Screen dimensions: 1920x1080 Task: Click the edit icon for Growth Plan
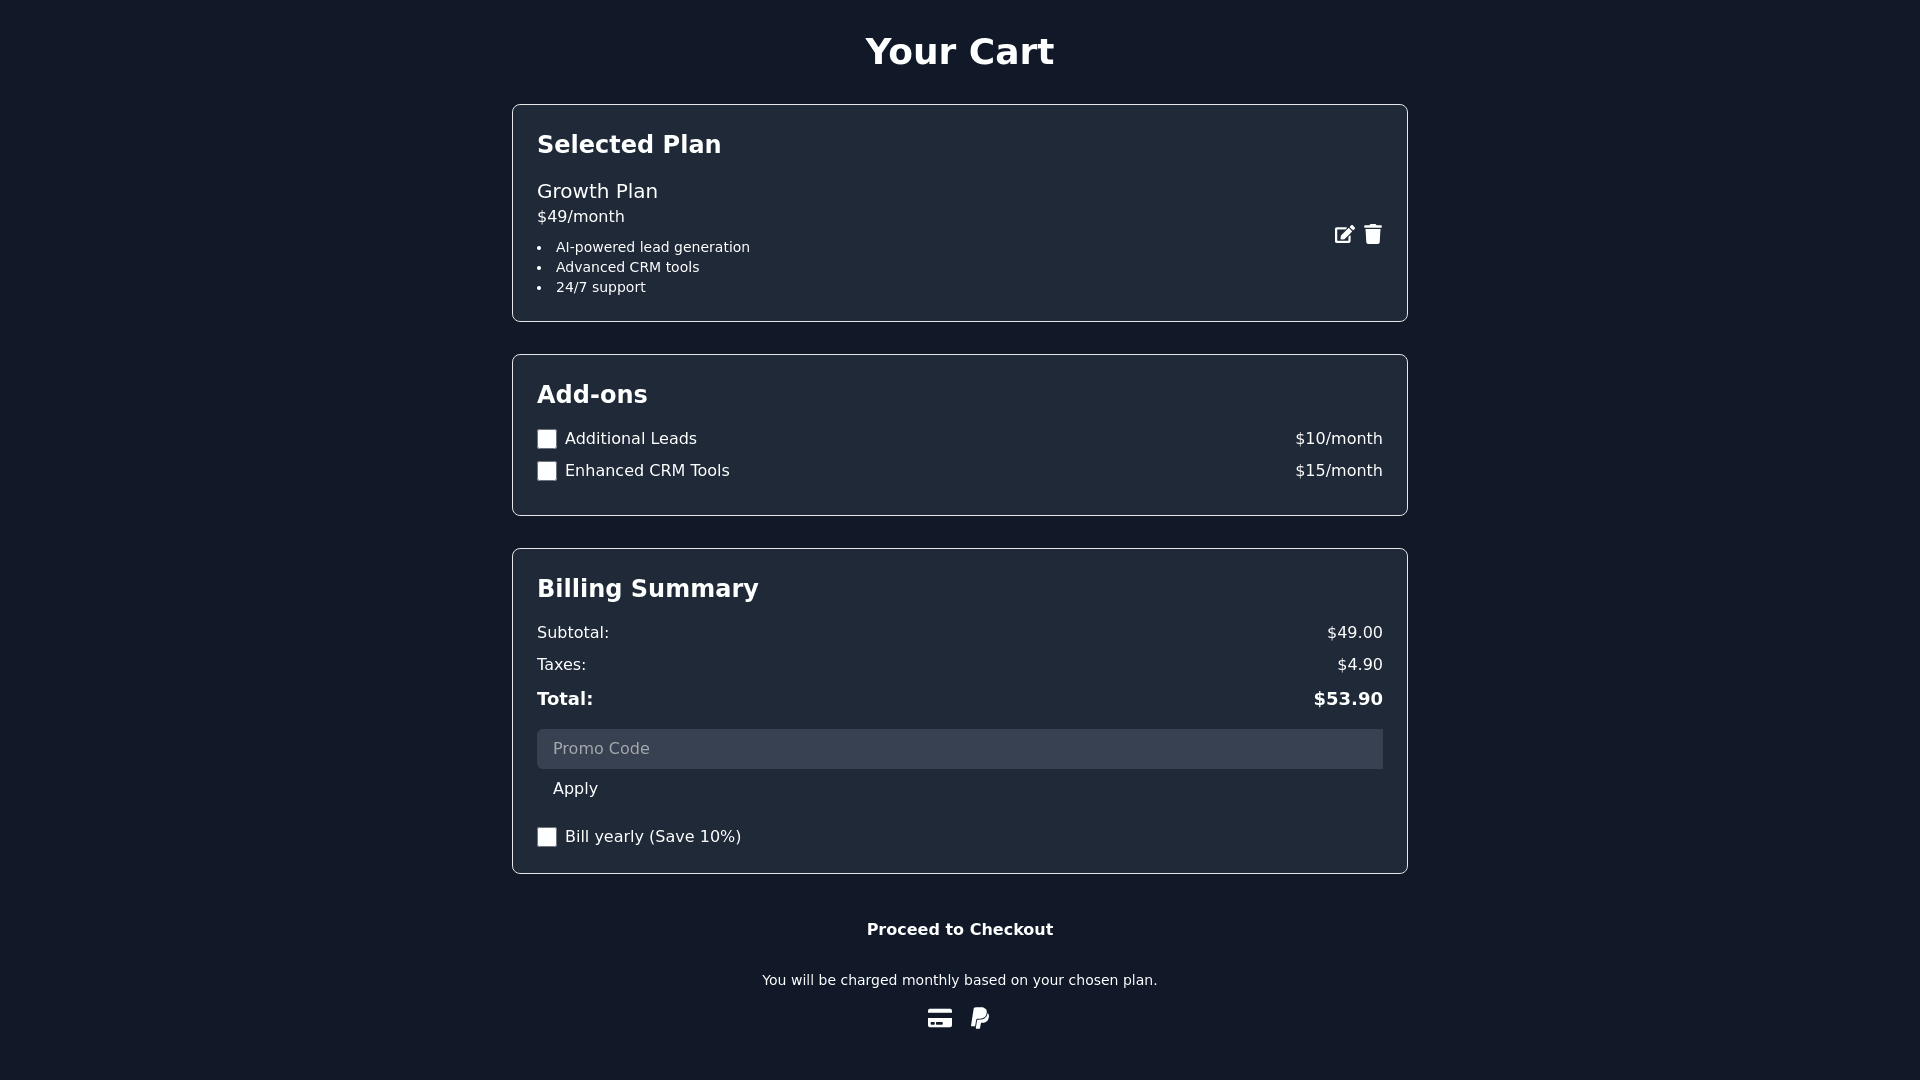[x=1344, y=234]
